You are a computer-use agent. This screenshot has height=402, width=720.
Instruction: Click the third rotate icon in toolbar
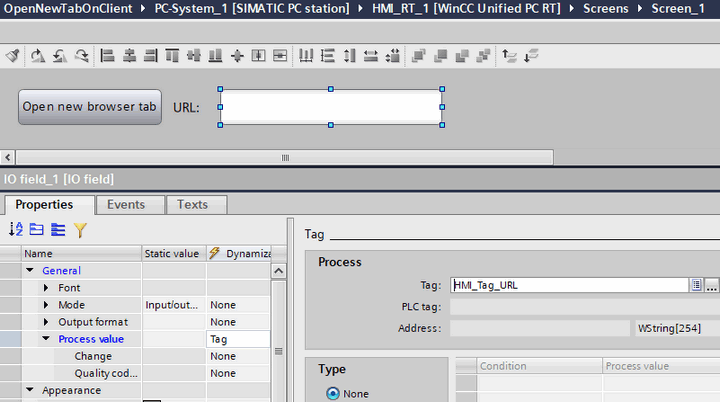click(82, 56)
